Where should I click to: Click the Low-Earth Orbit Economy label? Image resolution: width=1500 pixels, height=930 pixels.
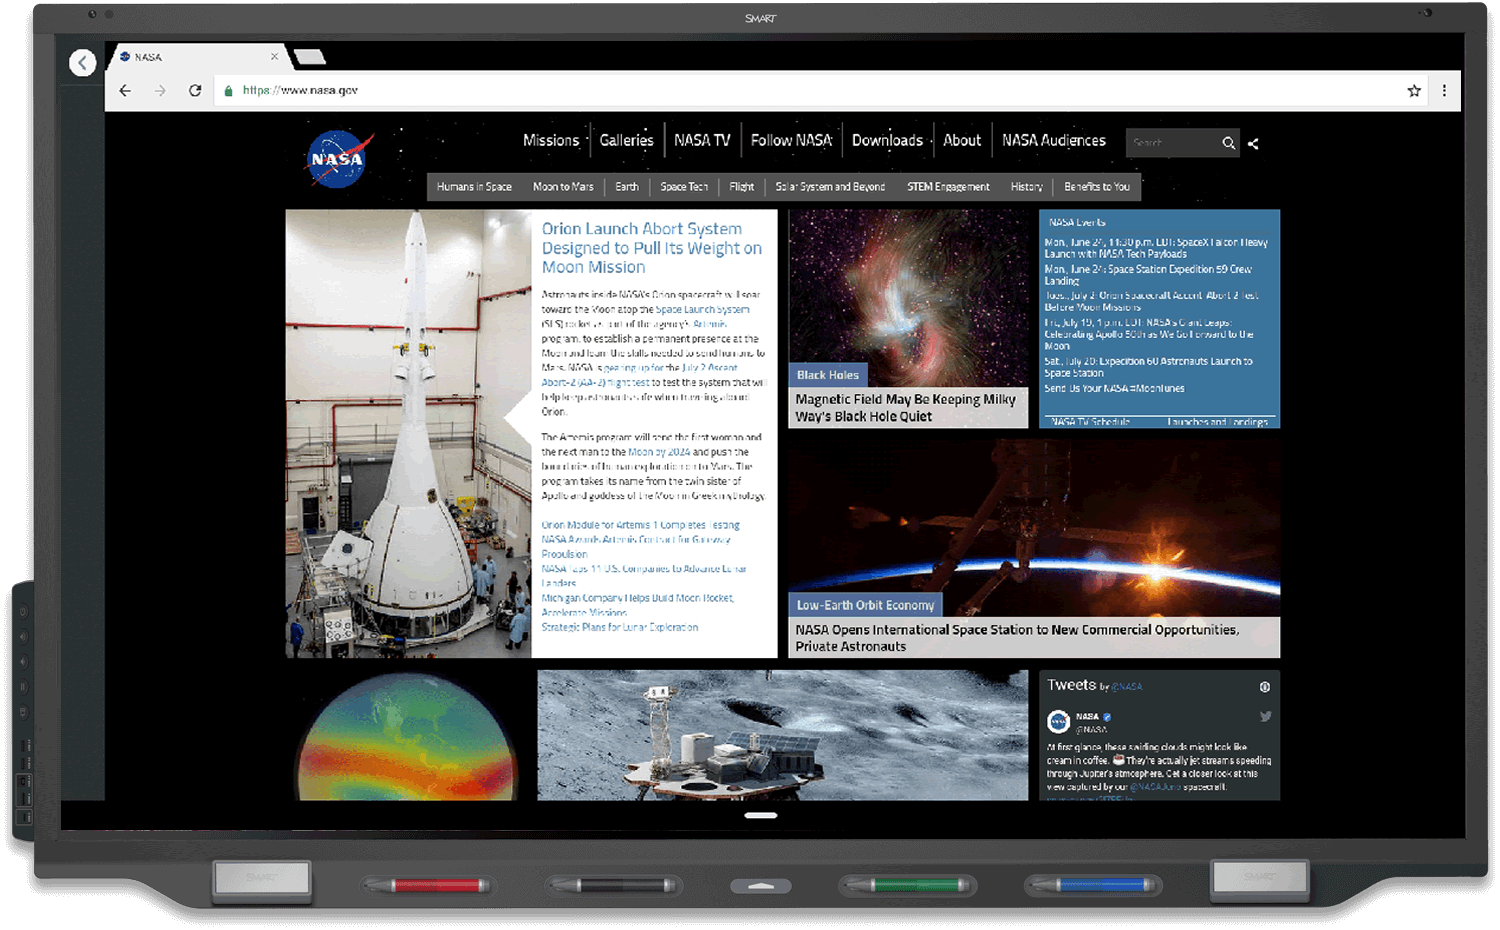pyautogui.click(x=866, y=605)
